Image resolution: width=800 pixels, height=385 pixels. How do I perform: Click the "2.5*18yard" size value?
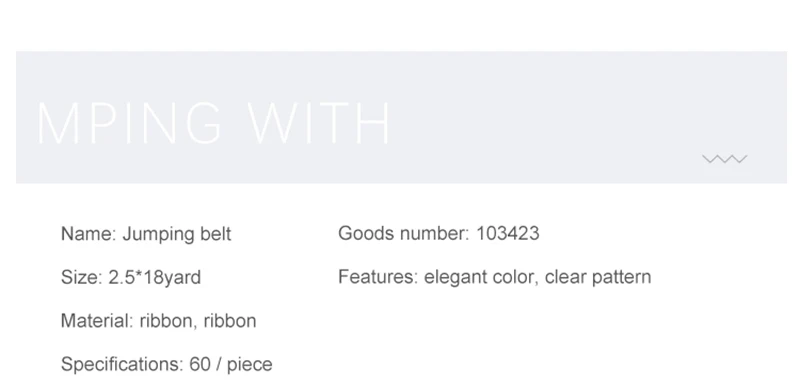(155, 277)
